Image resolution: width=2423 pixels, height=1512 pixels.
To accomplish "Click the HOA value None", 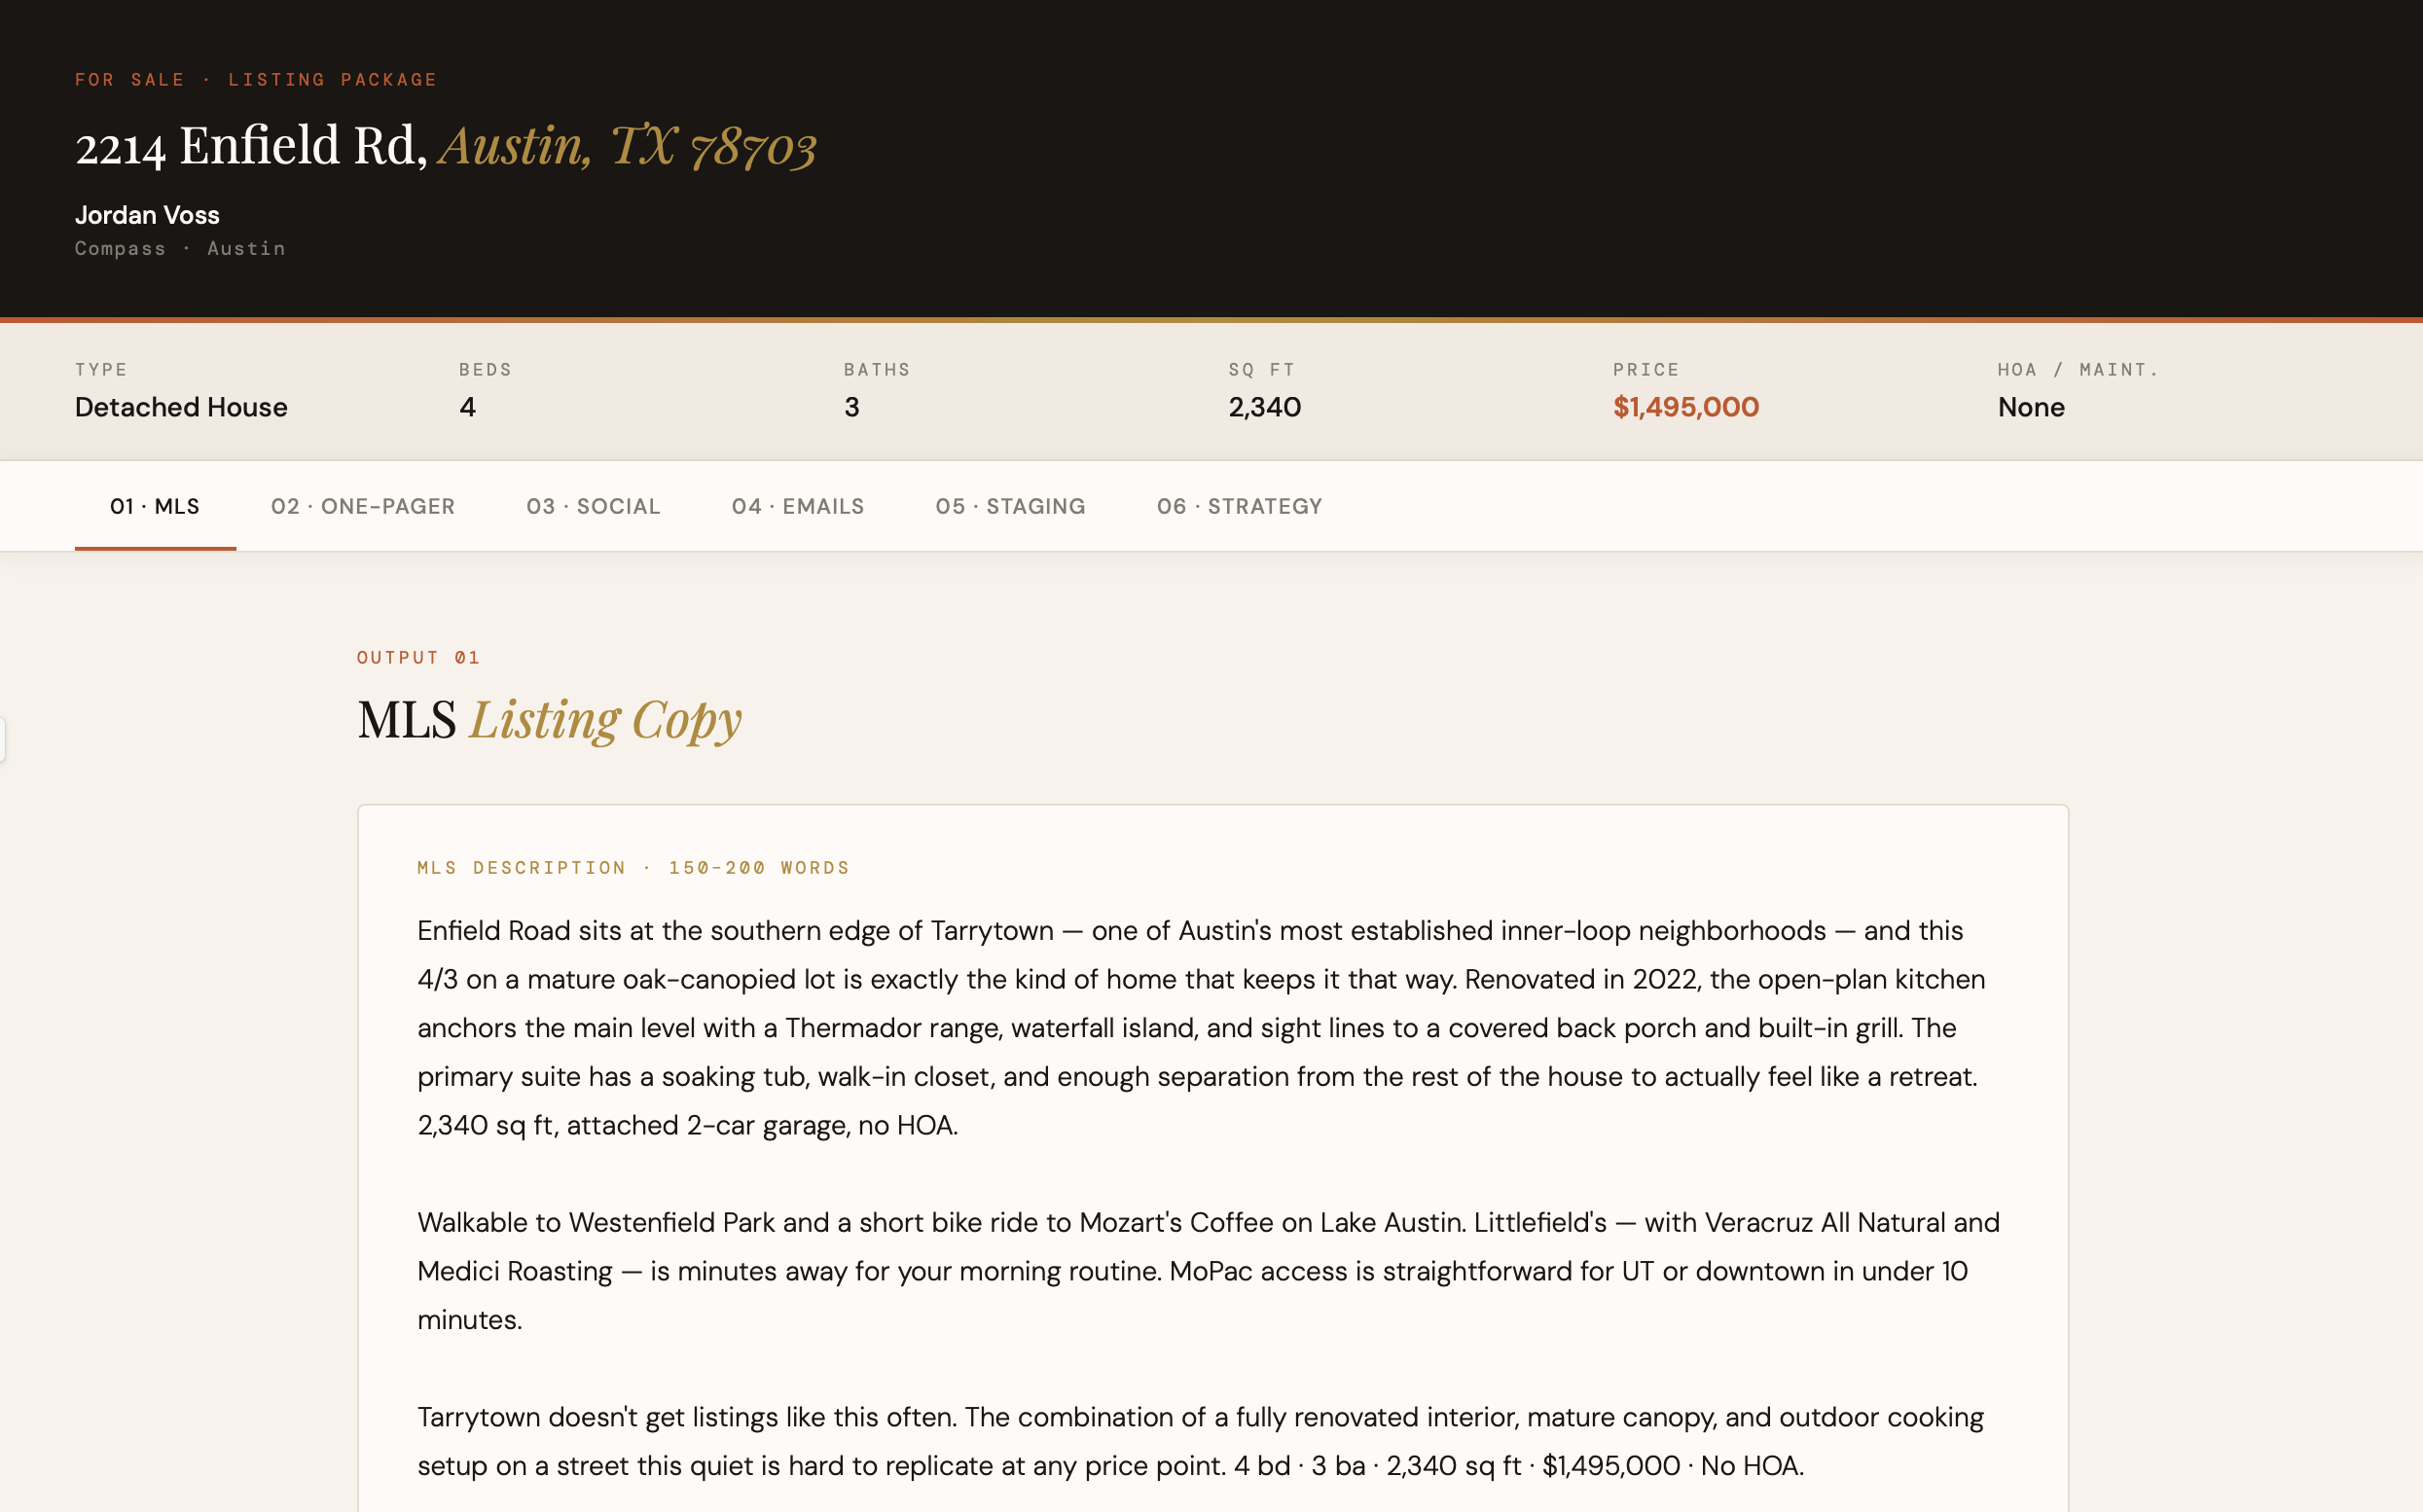I will (x=2030, y=407).
